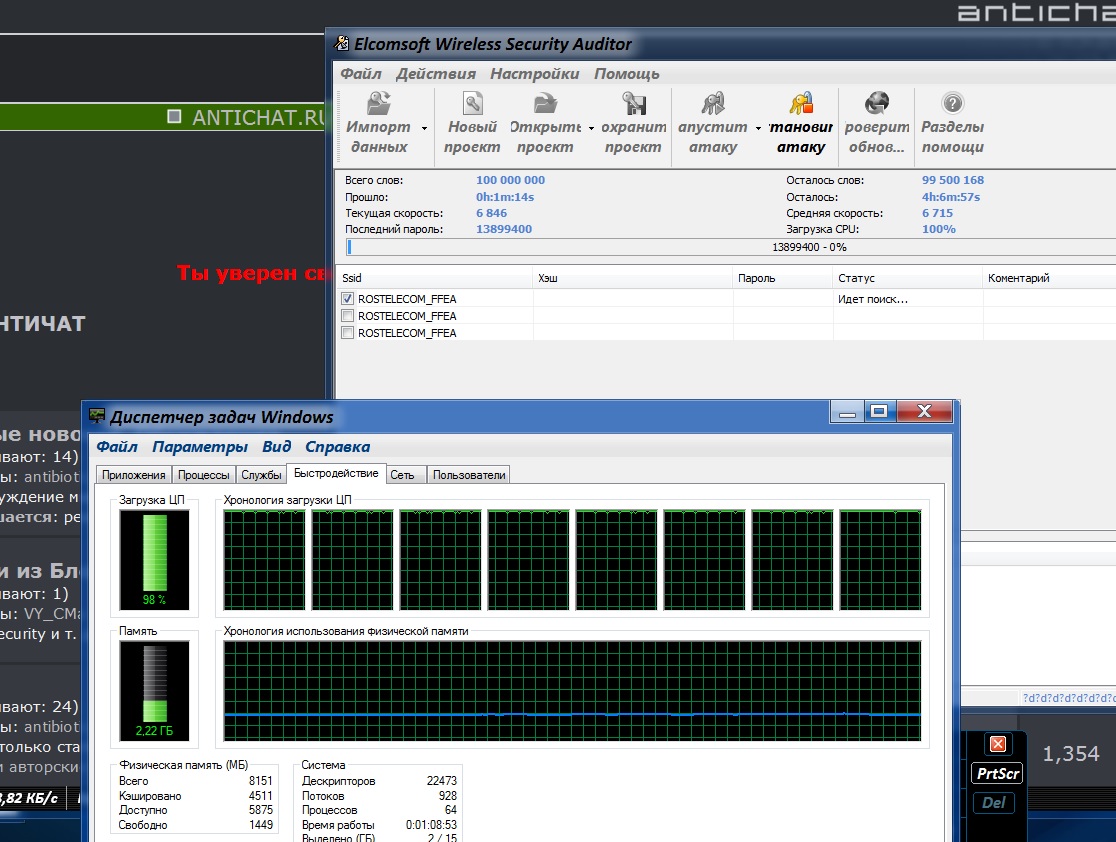Click the total words value 100 000 000

(510, 180)
